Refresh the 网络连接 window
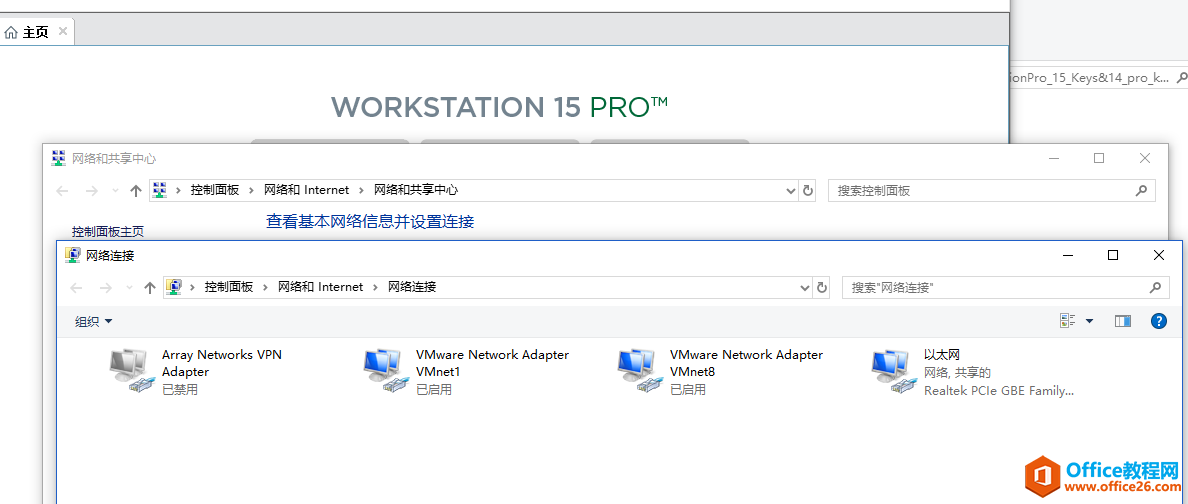This screenshot has height=504, width=1188. coord(822,287)
